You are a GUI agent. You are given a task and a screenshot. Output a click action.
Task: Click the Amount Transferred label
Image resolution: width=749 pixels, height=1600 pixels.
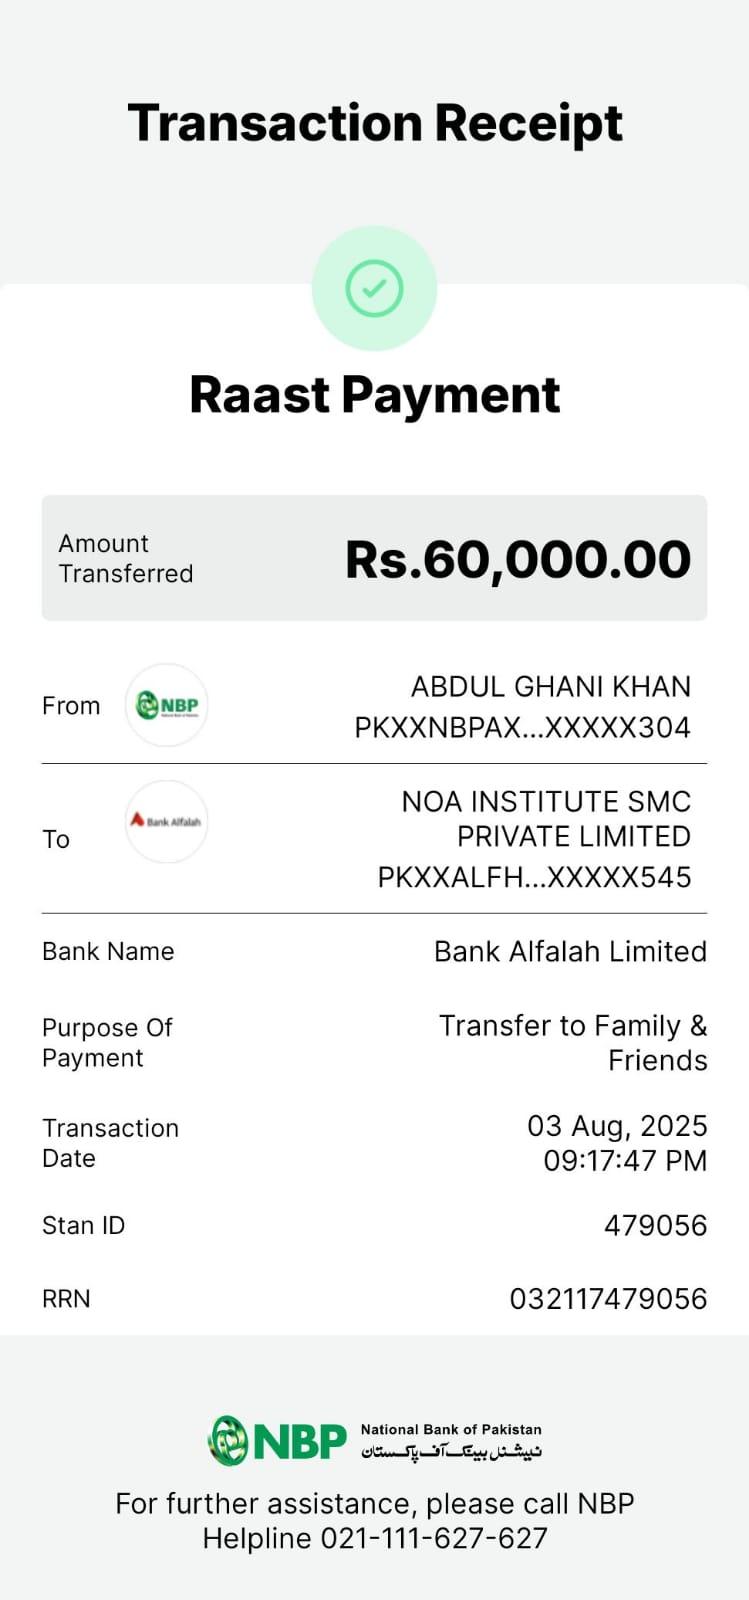tap(125, 558)
